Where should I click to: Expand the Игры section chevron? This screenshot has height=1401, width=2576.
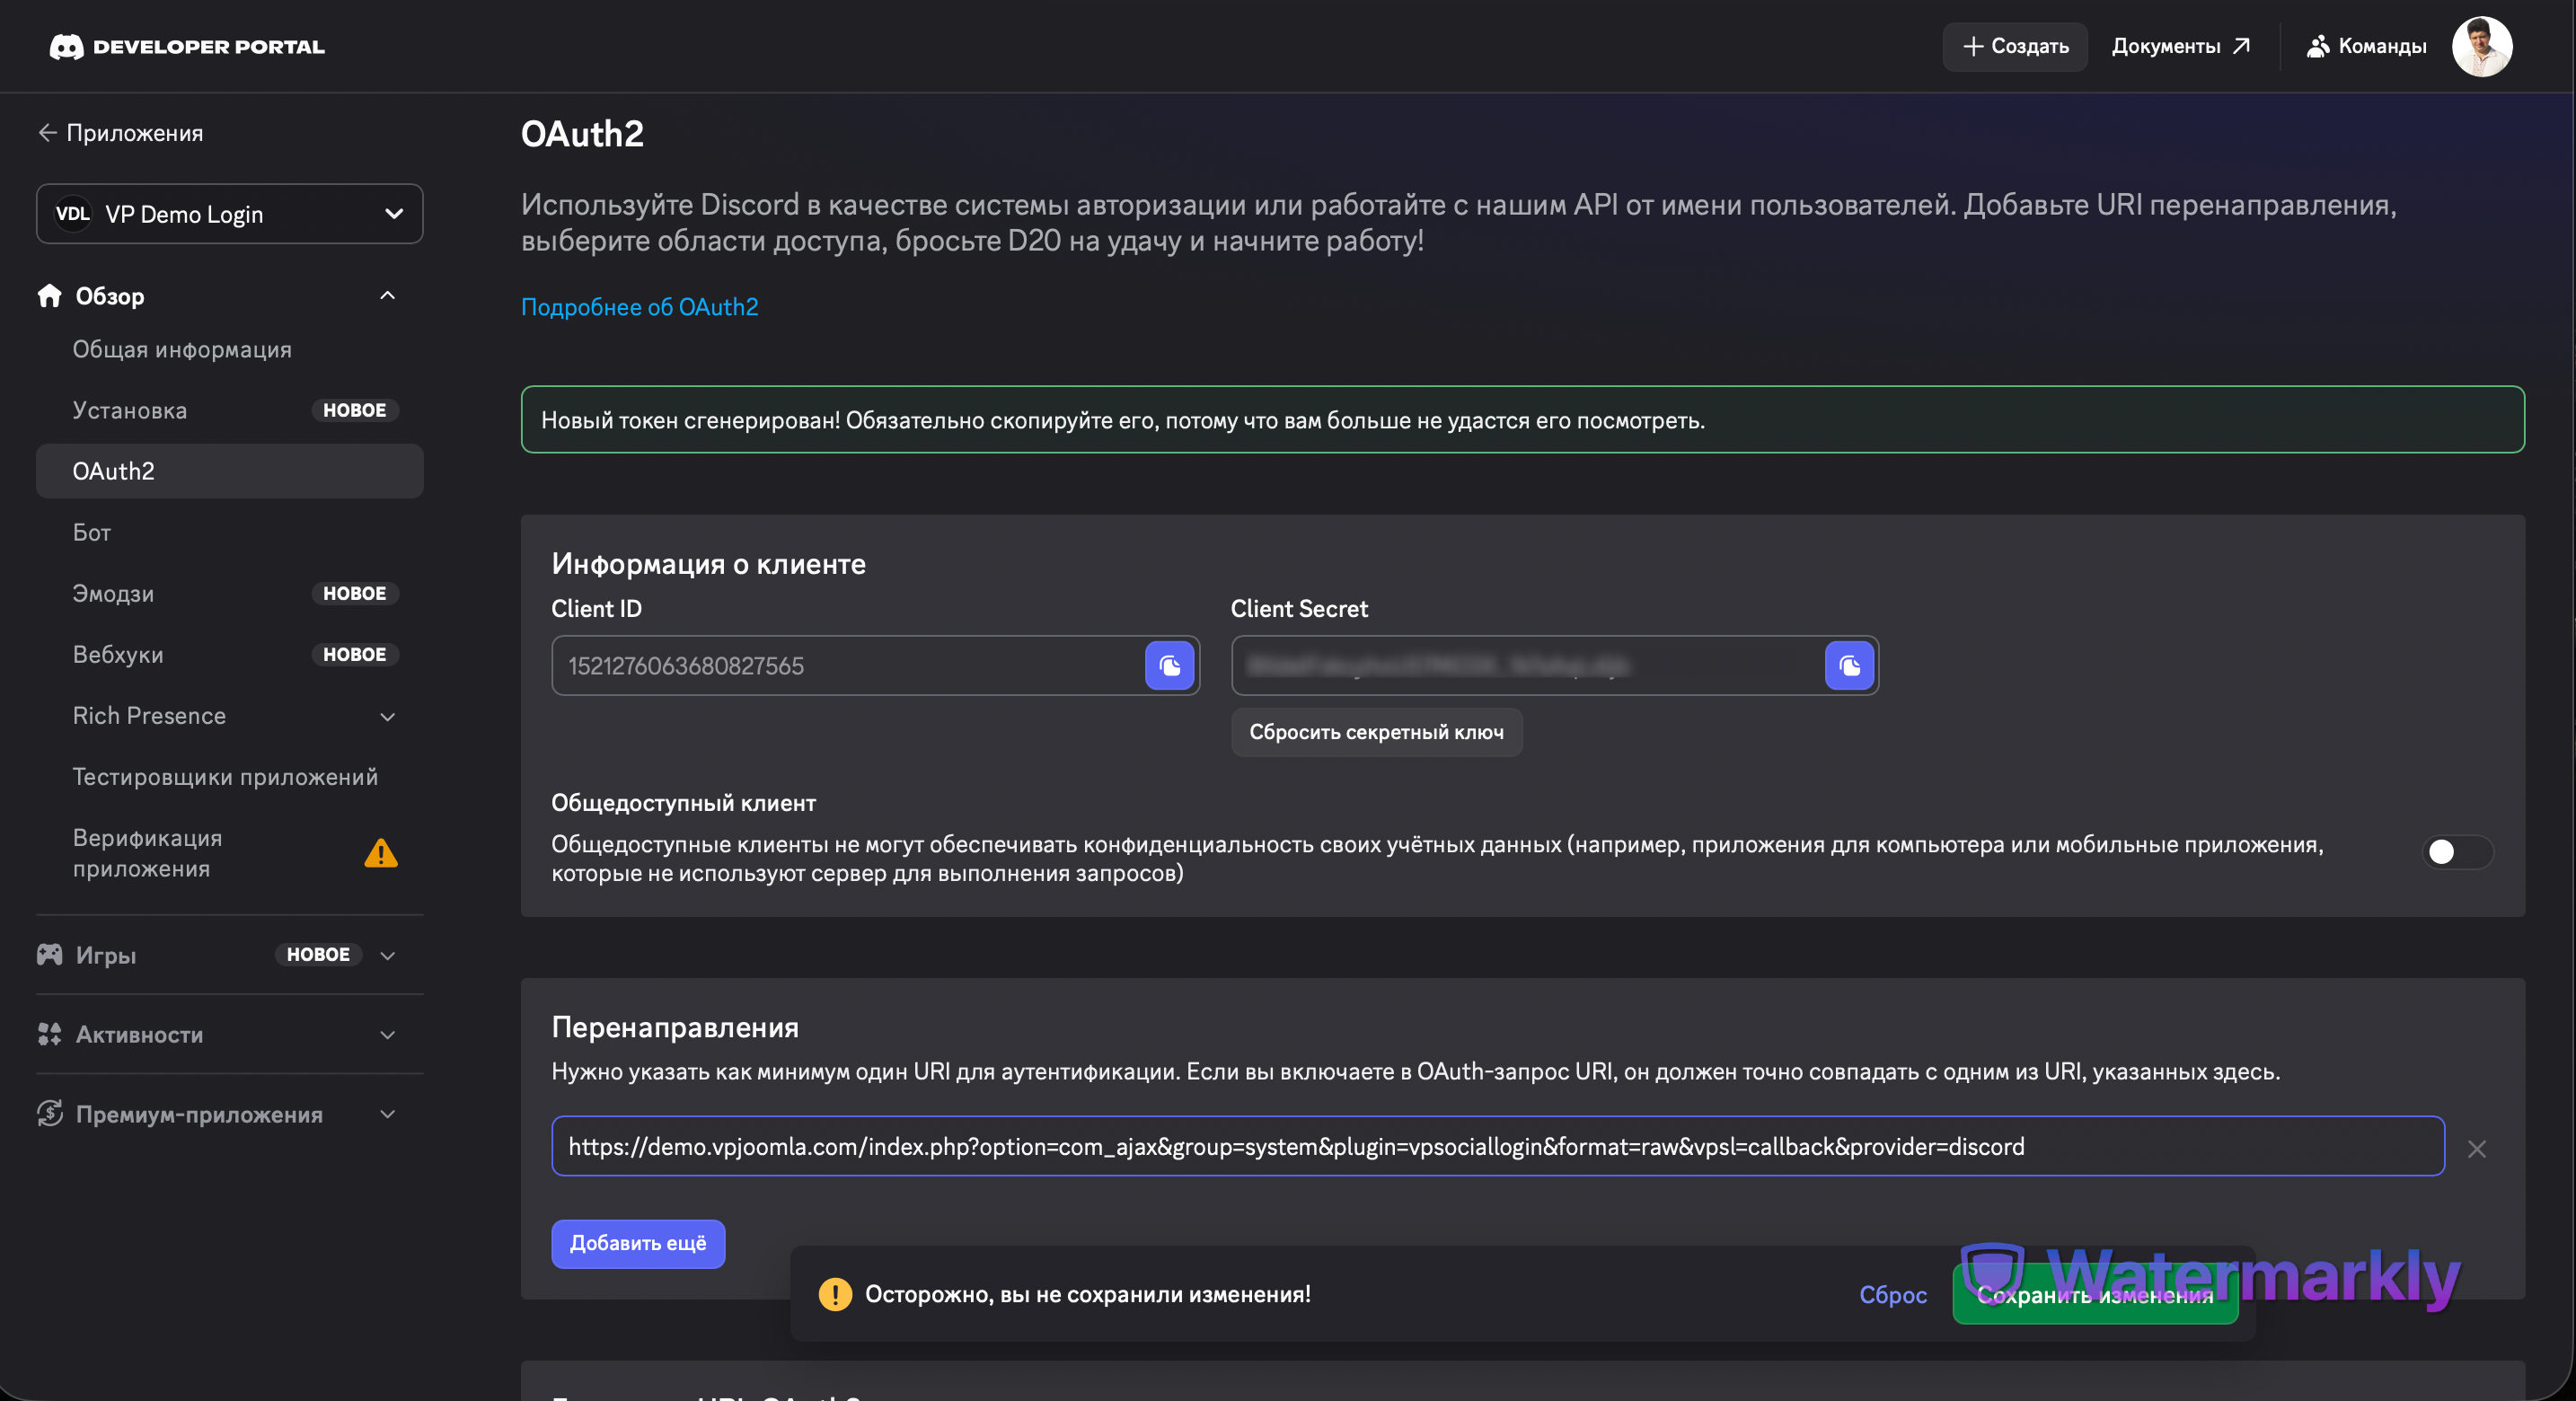click(388, 955)
